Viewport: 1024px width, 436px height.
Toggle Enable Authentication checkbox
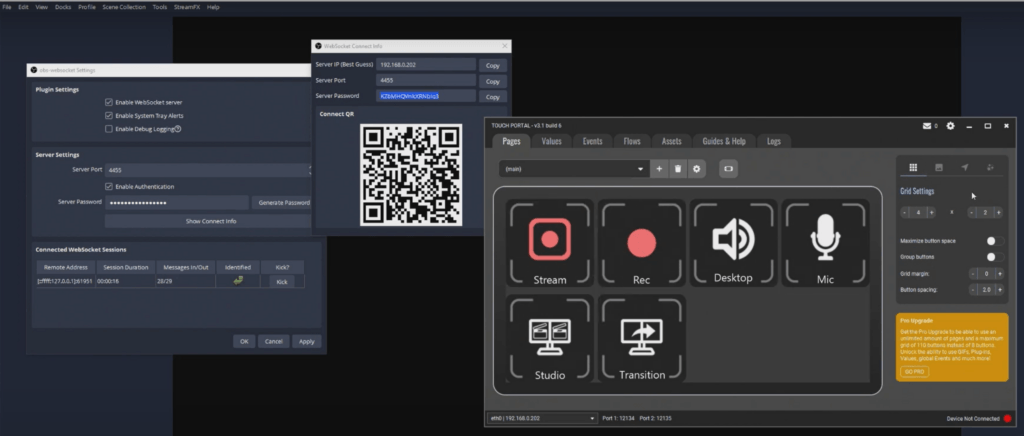(x=108, y=187)
